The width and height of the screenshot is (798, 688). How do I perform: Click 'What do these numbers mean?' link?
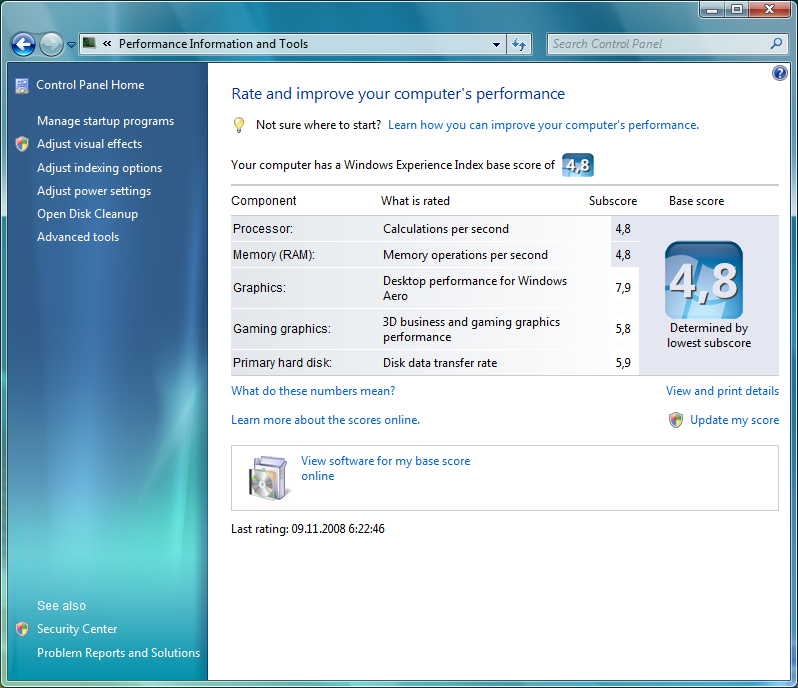pyautogui.click(x=313, y=391)
